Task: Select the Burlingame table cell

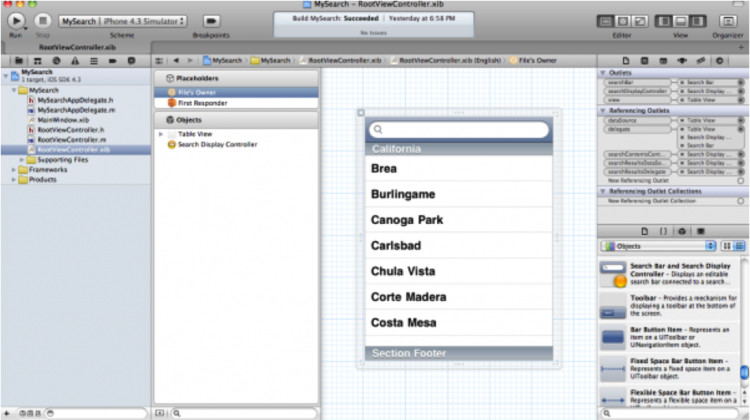Action: (459, 194)
